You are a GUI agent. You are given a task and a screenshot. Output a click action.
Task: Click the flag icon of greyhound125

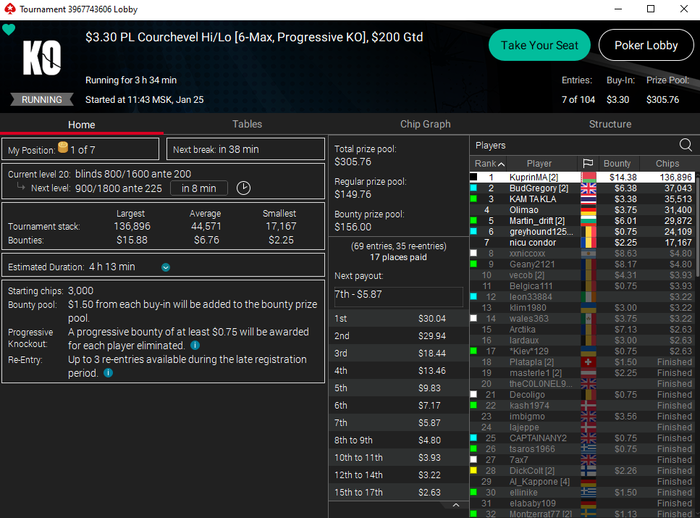coord(588,231)
